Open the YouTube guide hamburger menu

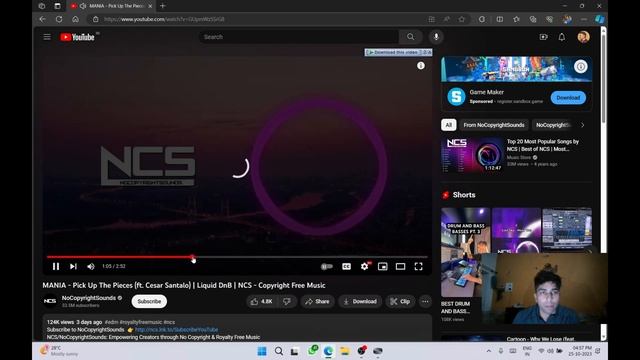[47, 37]
